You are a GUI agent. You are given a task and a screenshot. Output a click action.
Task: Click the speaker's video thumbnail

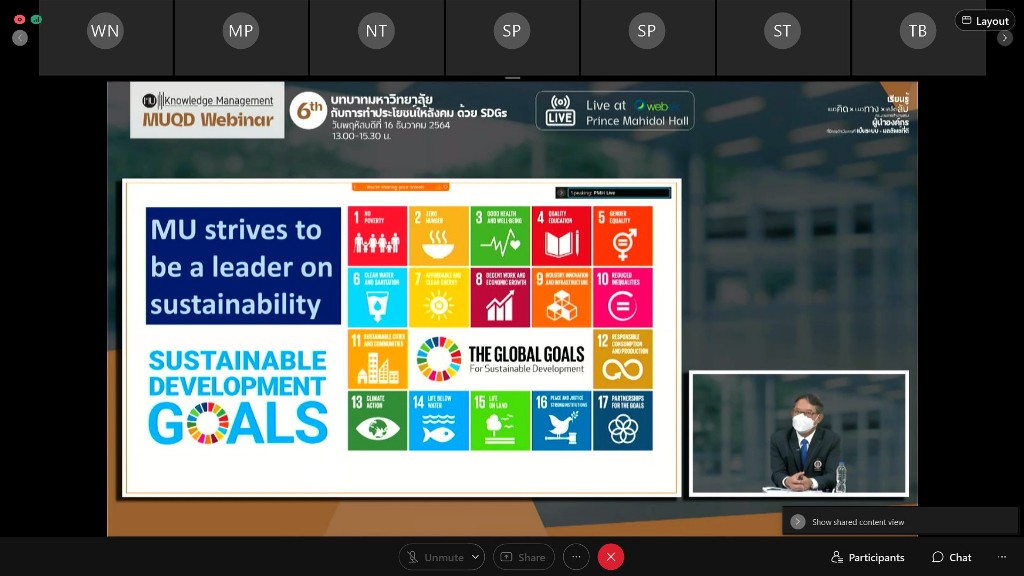click(x=798, y=433)
